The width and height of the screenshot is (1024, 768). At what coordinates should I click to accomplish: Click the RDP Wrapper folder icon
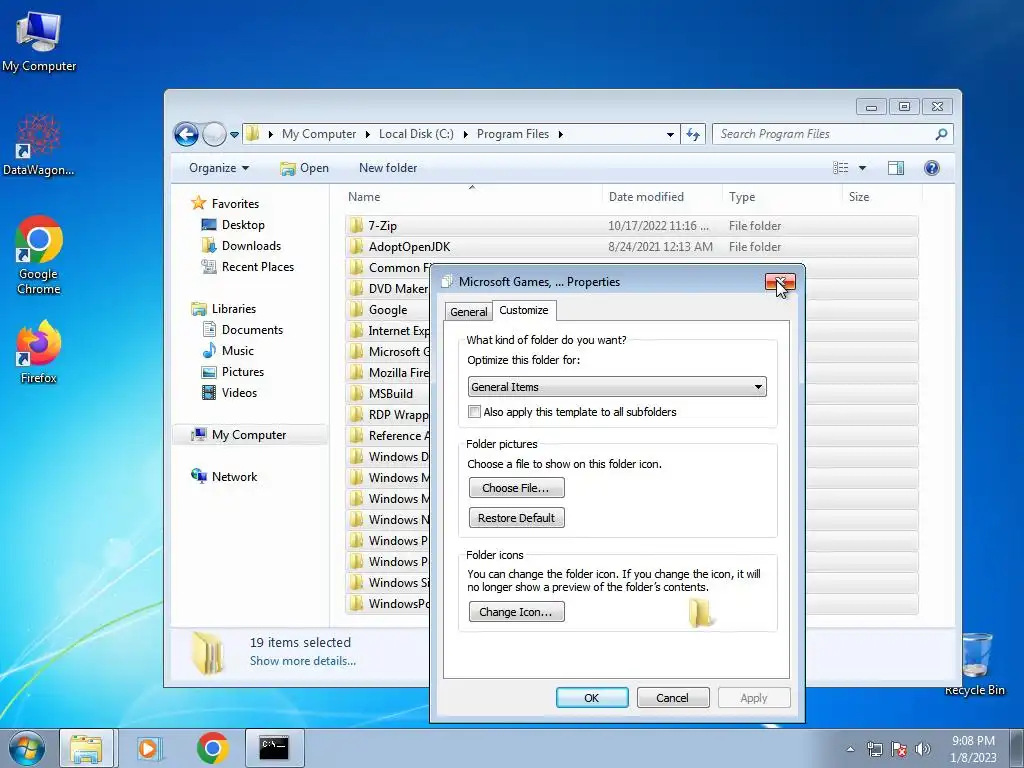coord(356,414)
